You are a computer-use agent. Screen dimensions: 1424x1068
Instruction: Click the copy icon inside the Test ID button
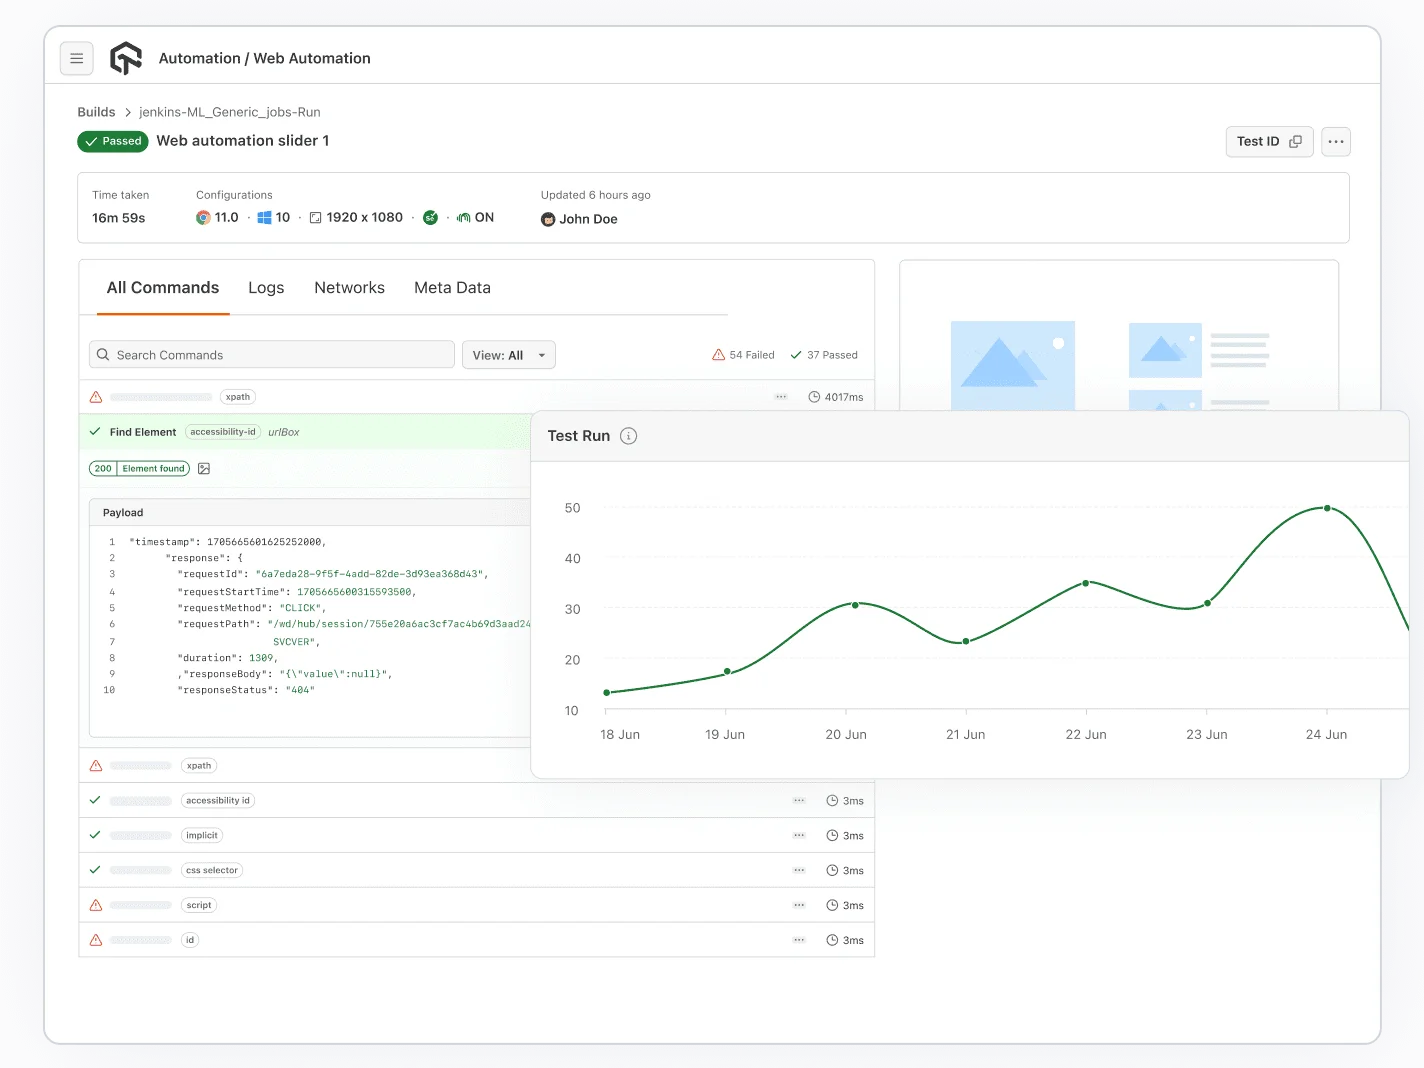[x=1295, y=141]
